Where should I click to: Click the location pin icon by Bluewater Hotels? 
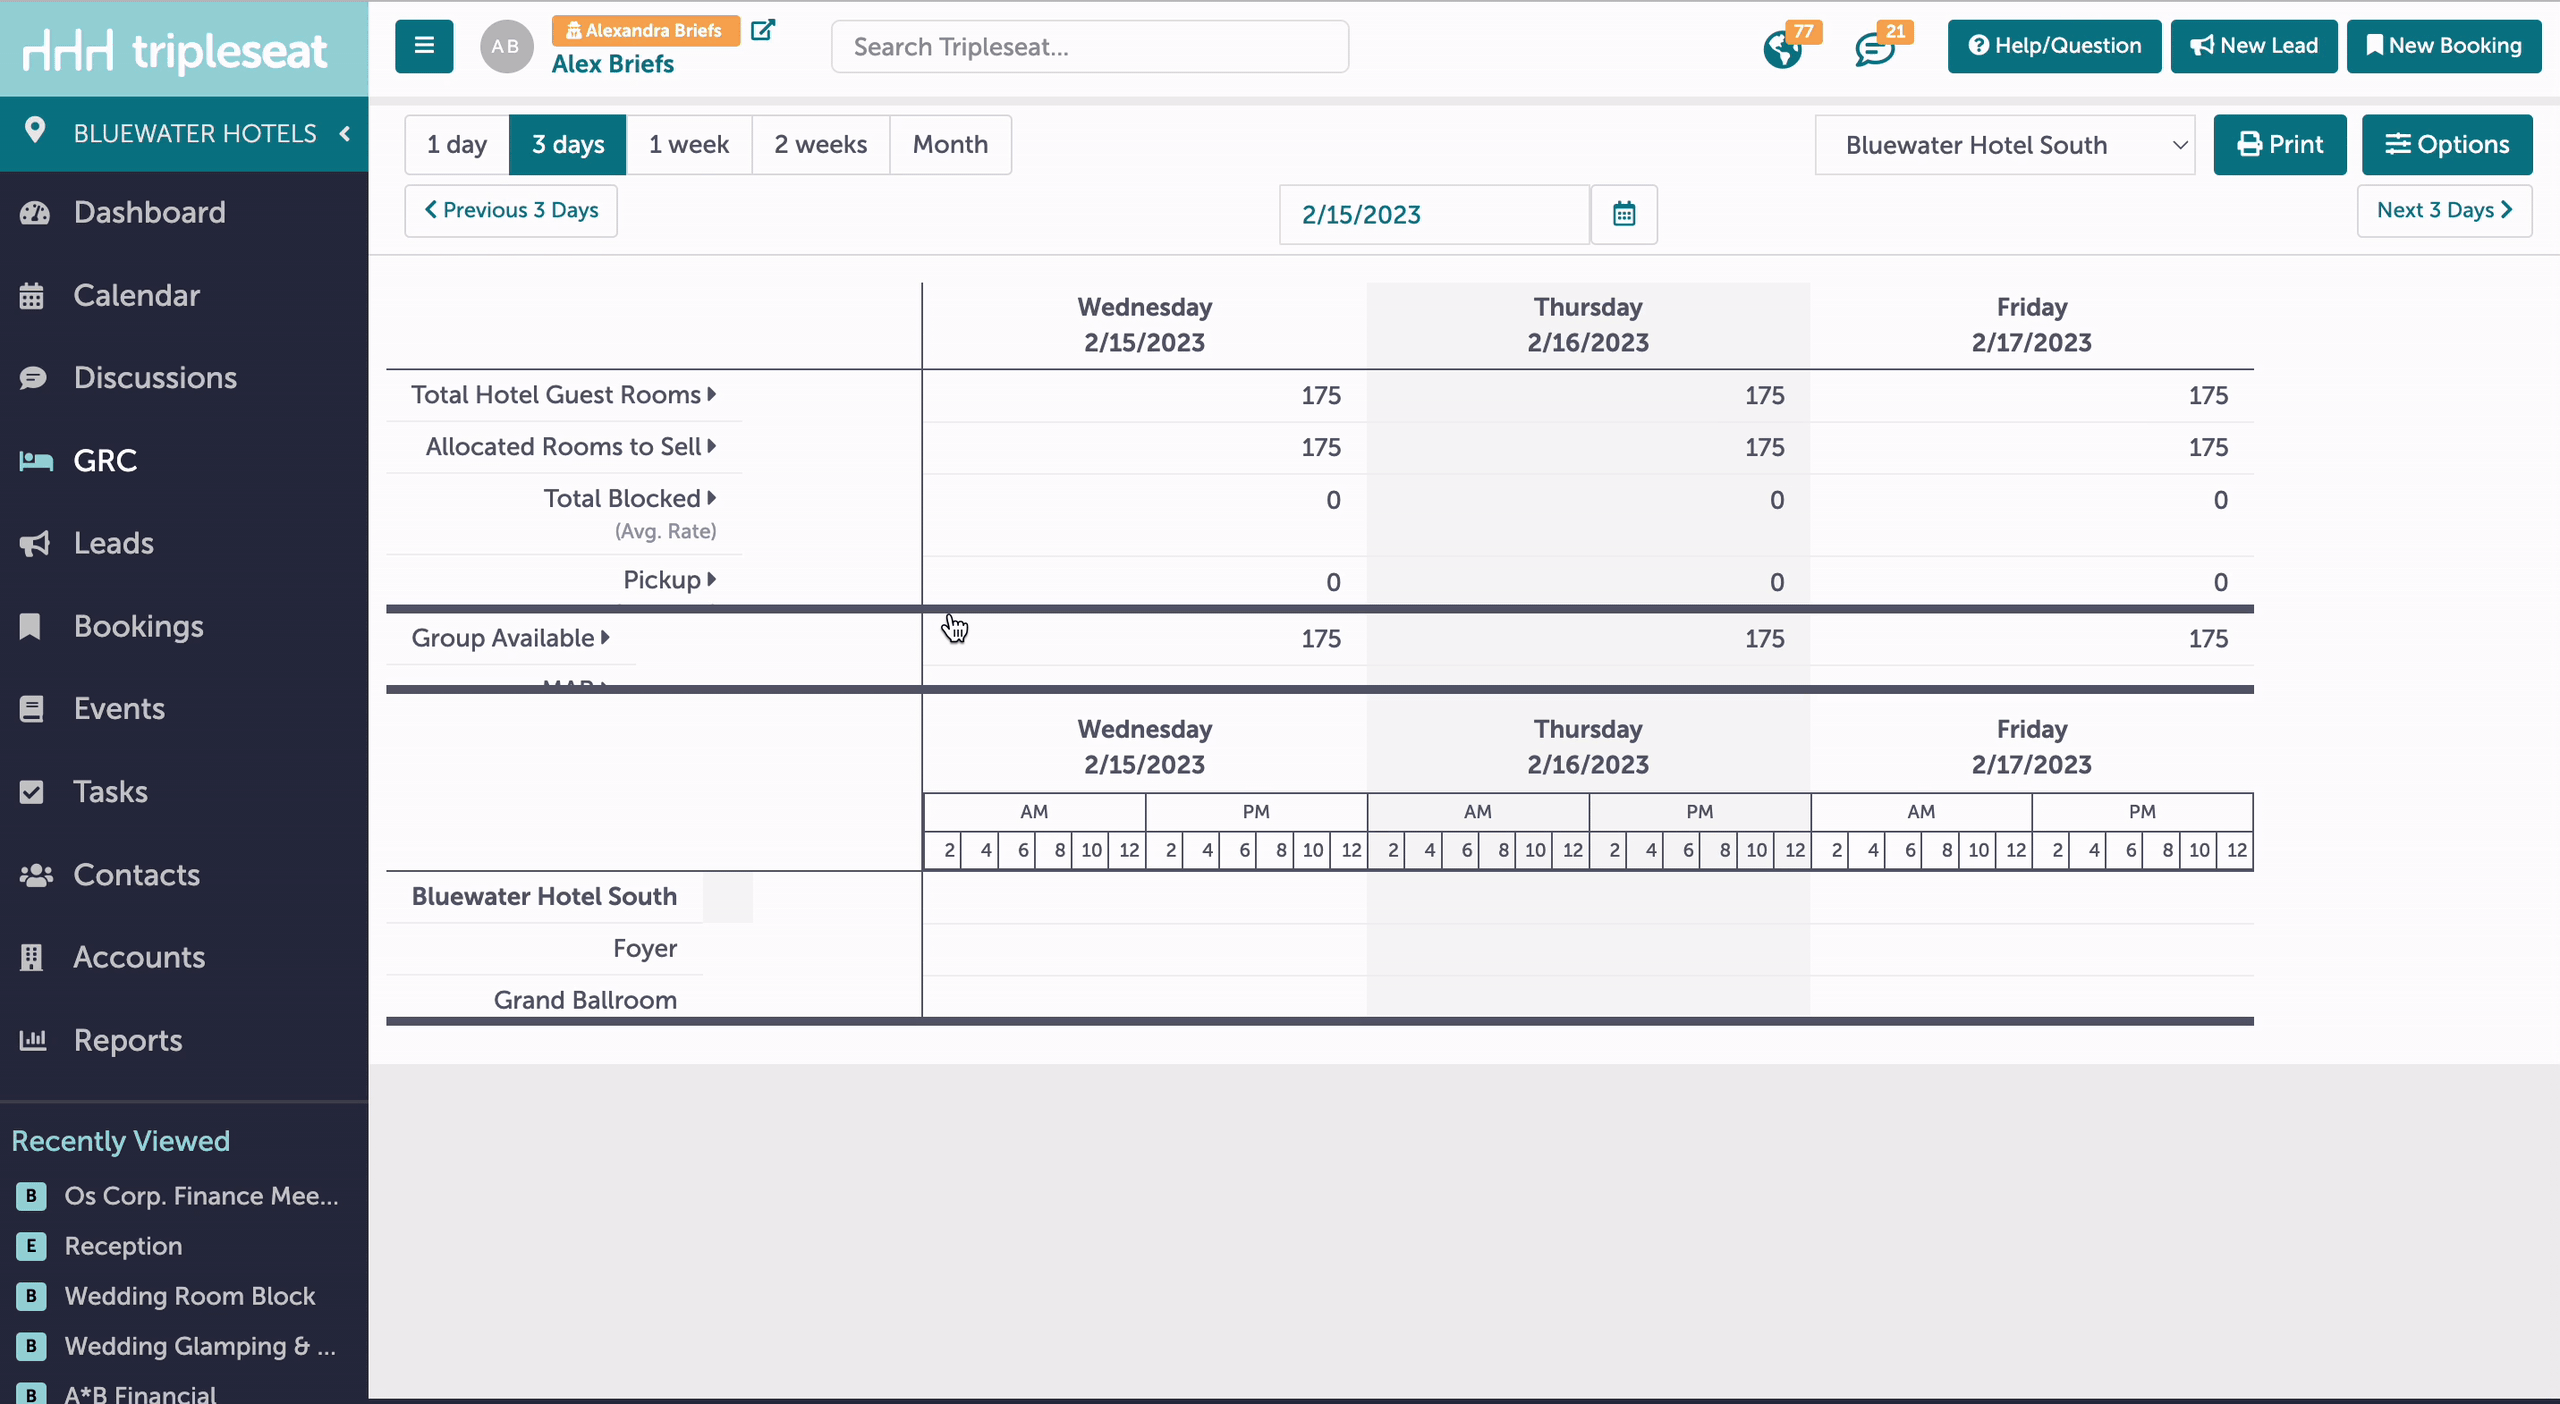tap(35, 131)
